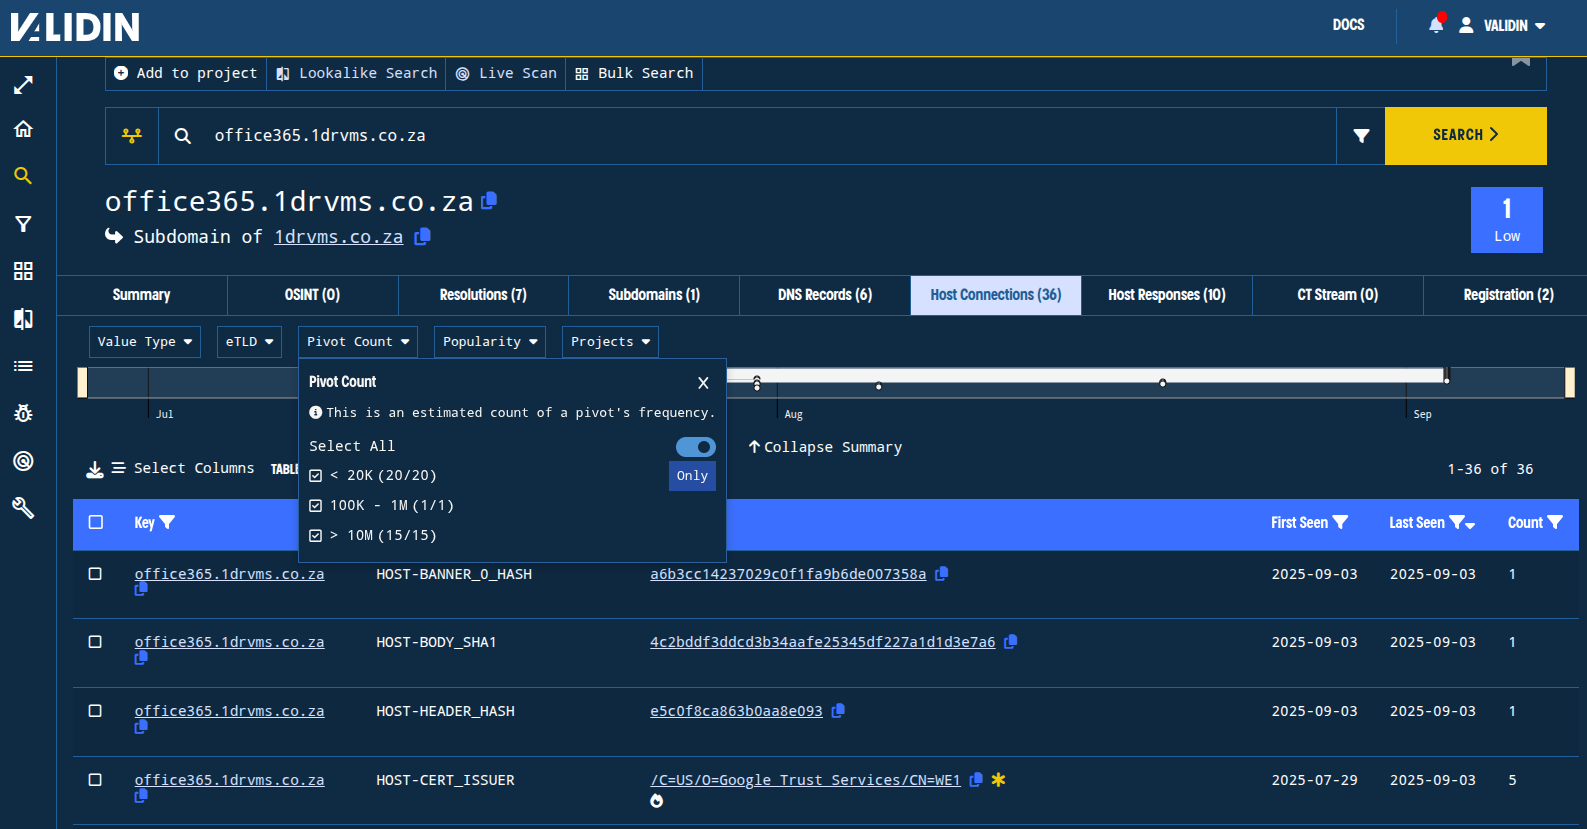
Task: Click the Only button for < 20K
Action: tap(692, 476)
